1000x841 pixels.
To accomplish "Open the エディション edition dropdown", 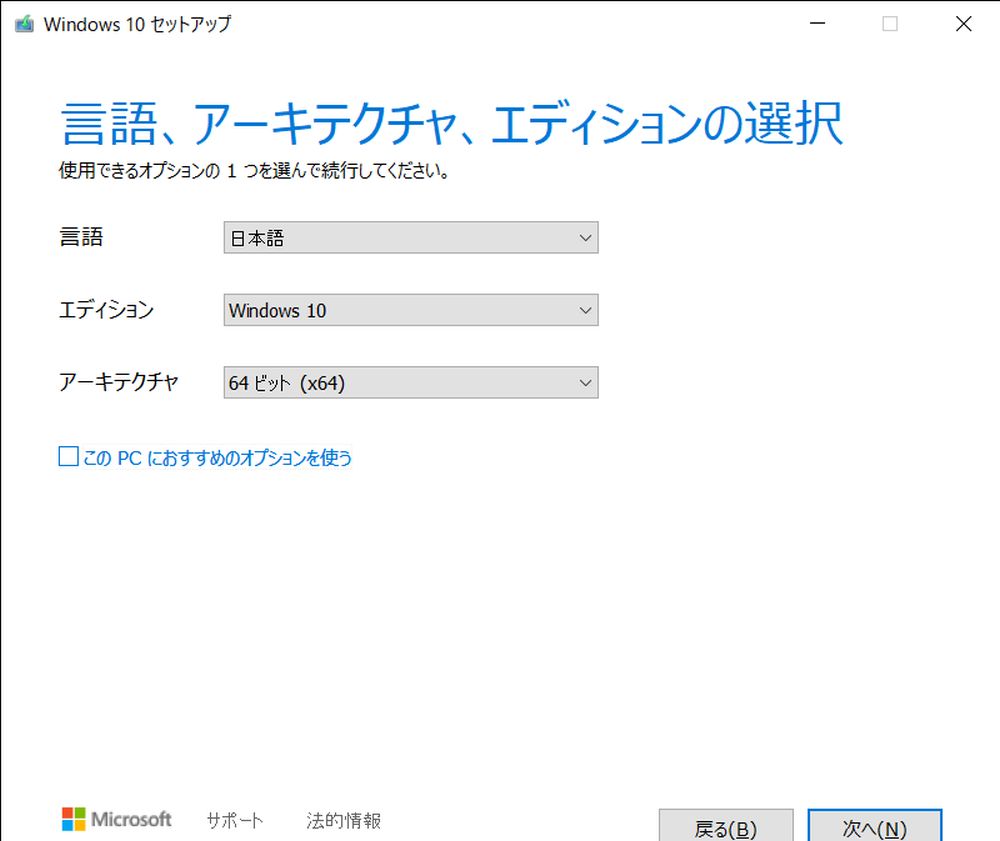I will 410,310.
